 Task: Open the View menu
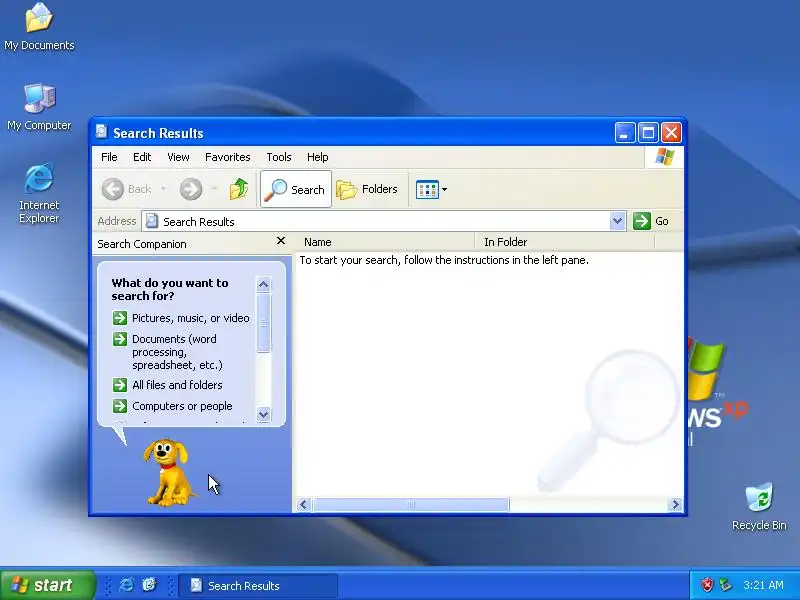(x=178, y=157)
